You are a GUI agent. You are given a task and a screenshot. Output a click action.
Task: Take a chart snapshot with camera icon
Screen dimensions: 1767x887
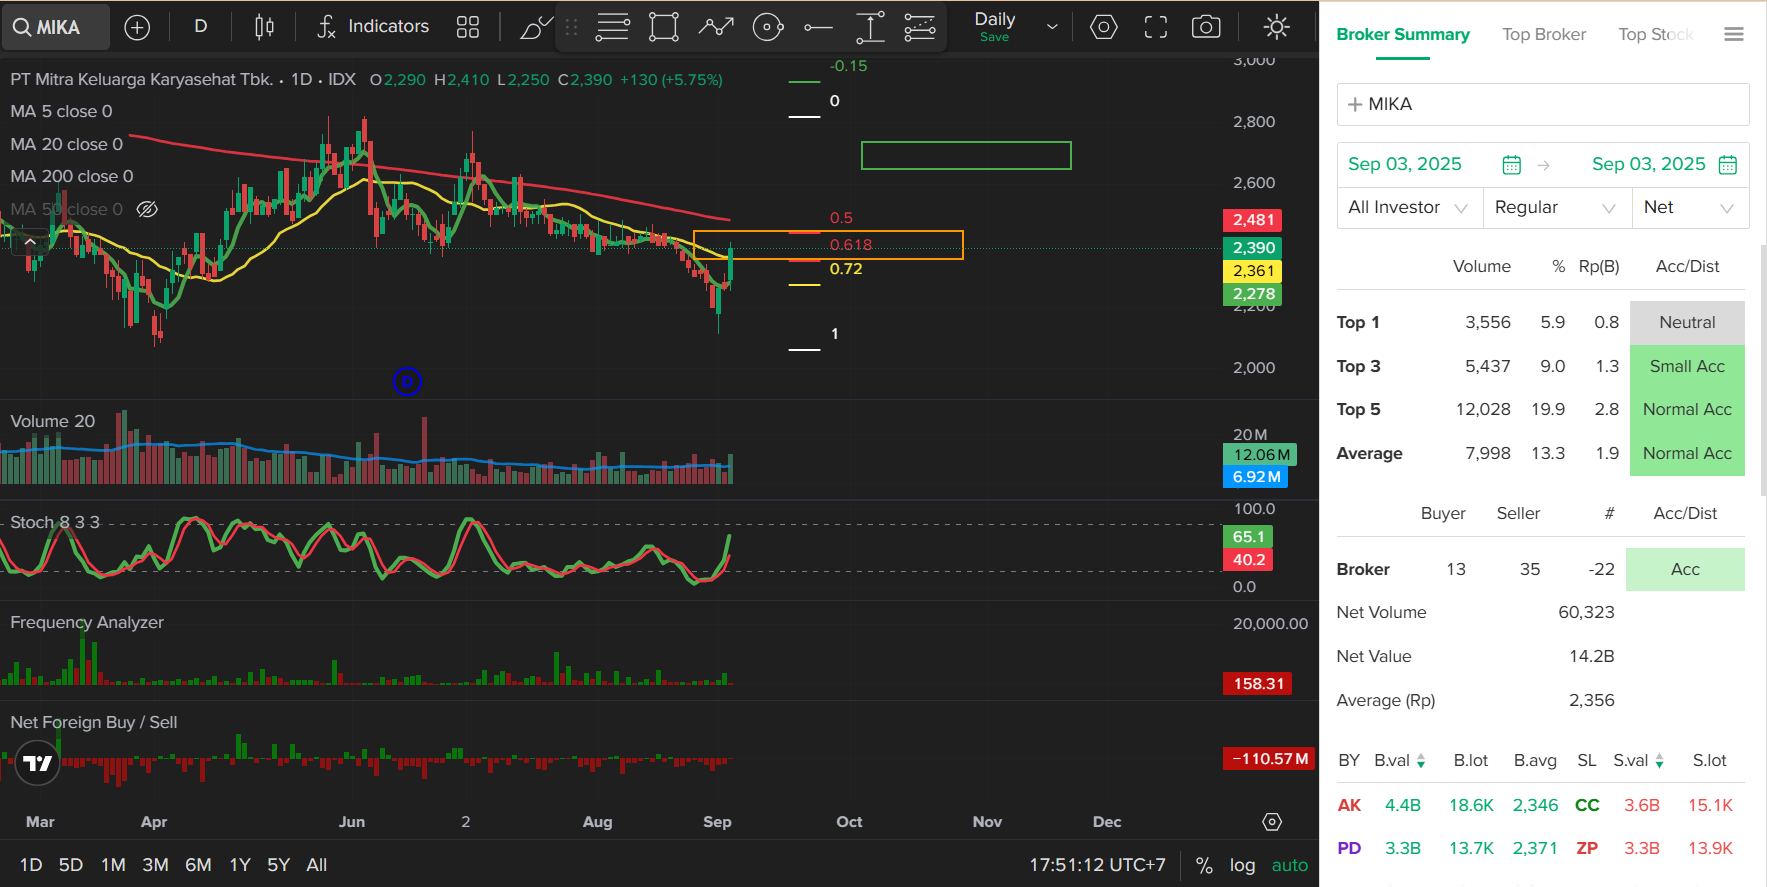click(1206, 27)
